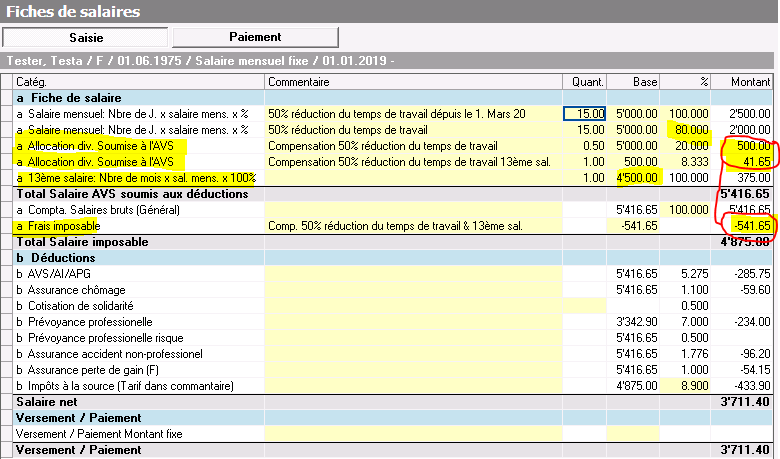Select the 80.000 percent cell
The height and width of the screenshot is (459, 780).
click(688, 130)
